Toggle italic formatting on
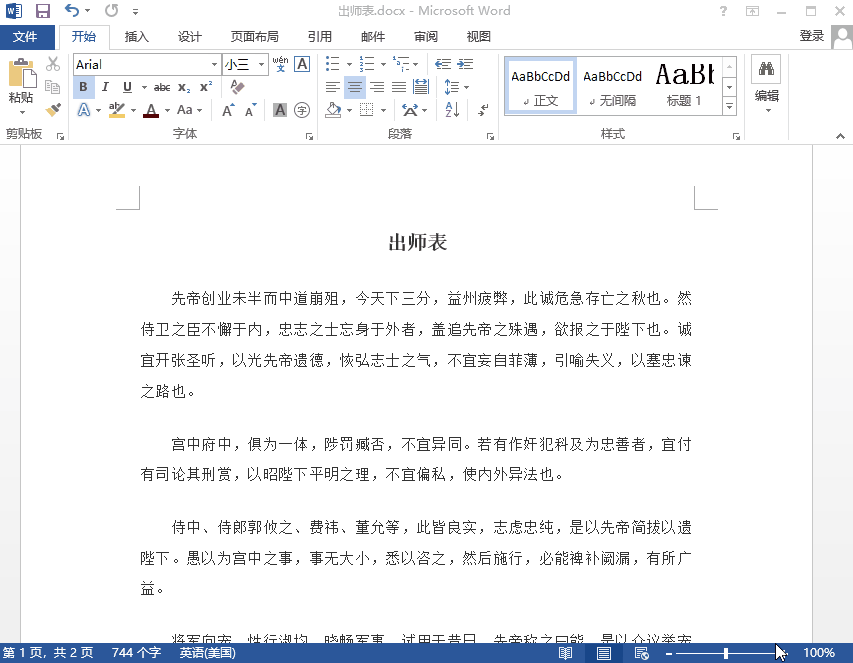 [104, 87]
